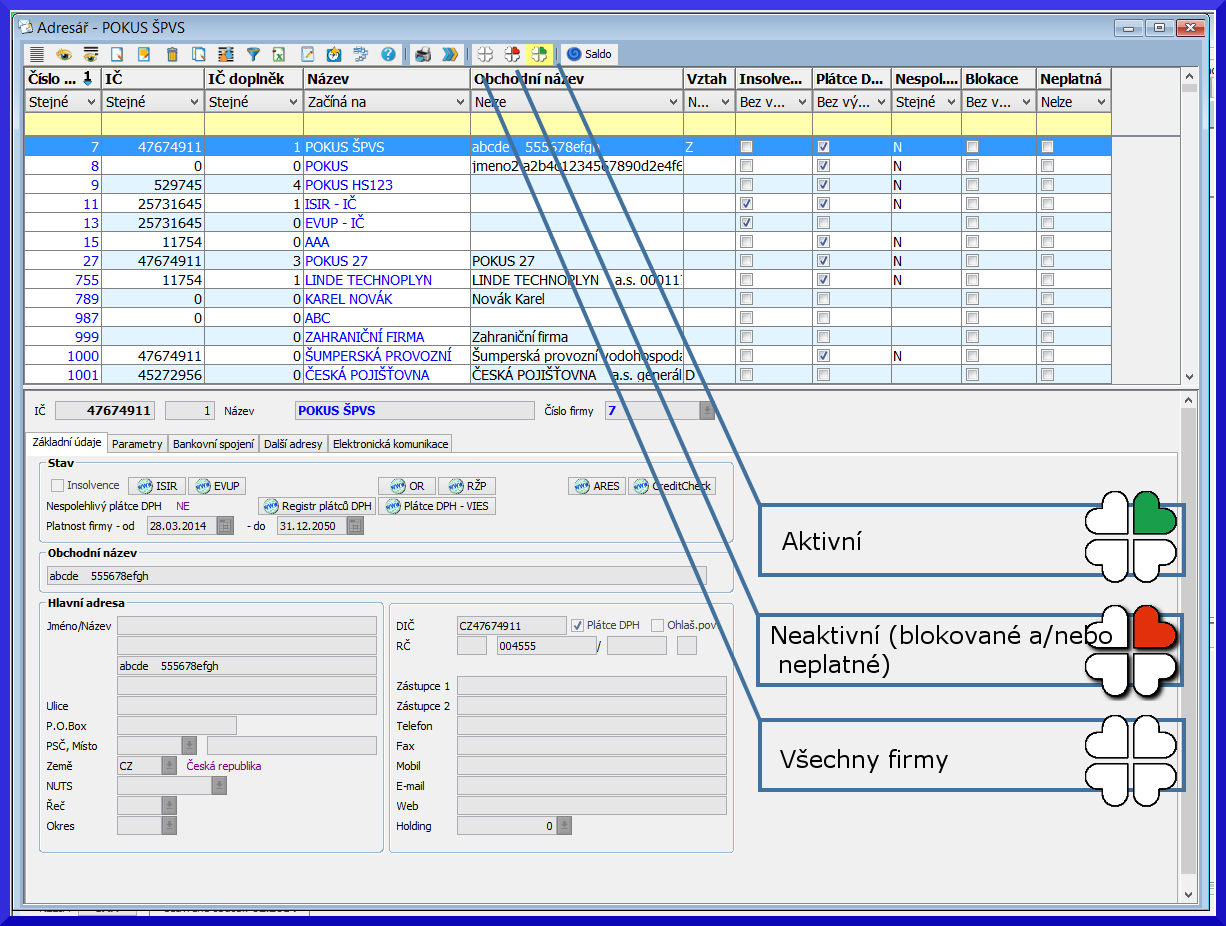Click the E-mail input field
The image size is (1226, 926).
pyautogui.click(x=591, y=786)
